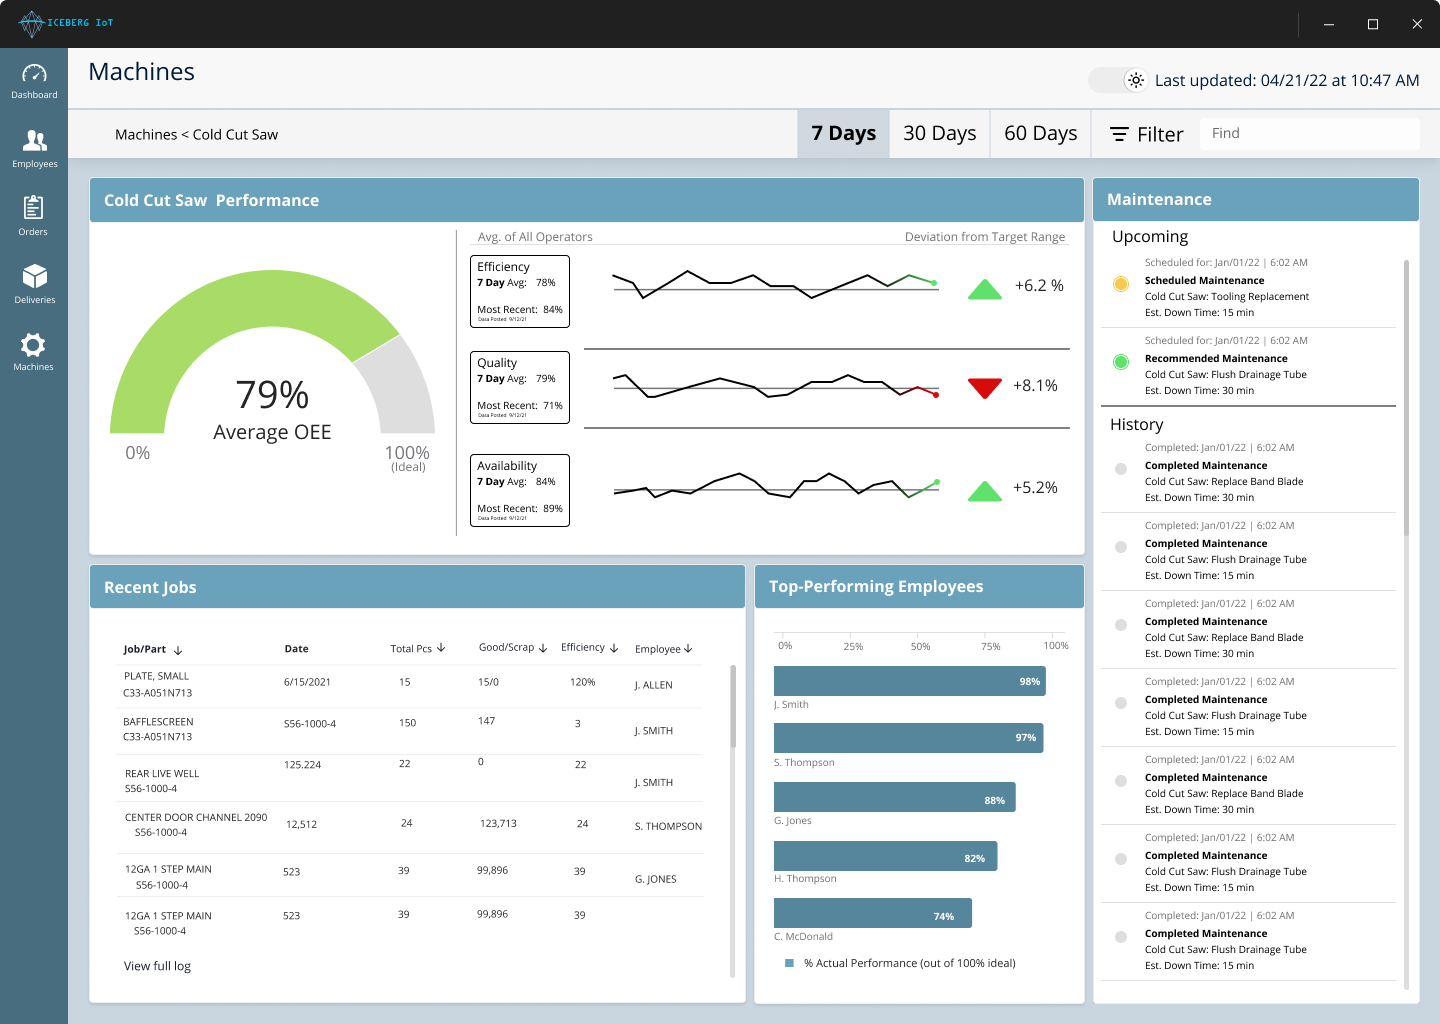Click orange Scheduled Maintenance status dot

(x=1121, y=284)
